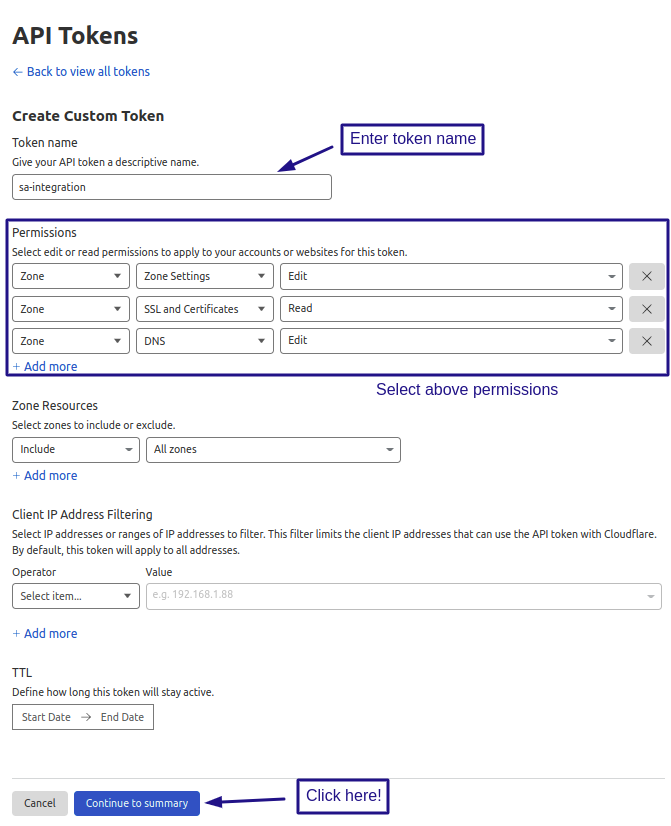Open the Zone Settings permission type dropdown
The image size is (671, 826).
(x=204, y=276)
